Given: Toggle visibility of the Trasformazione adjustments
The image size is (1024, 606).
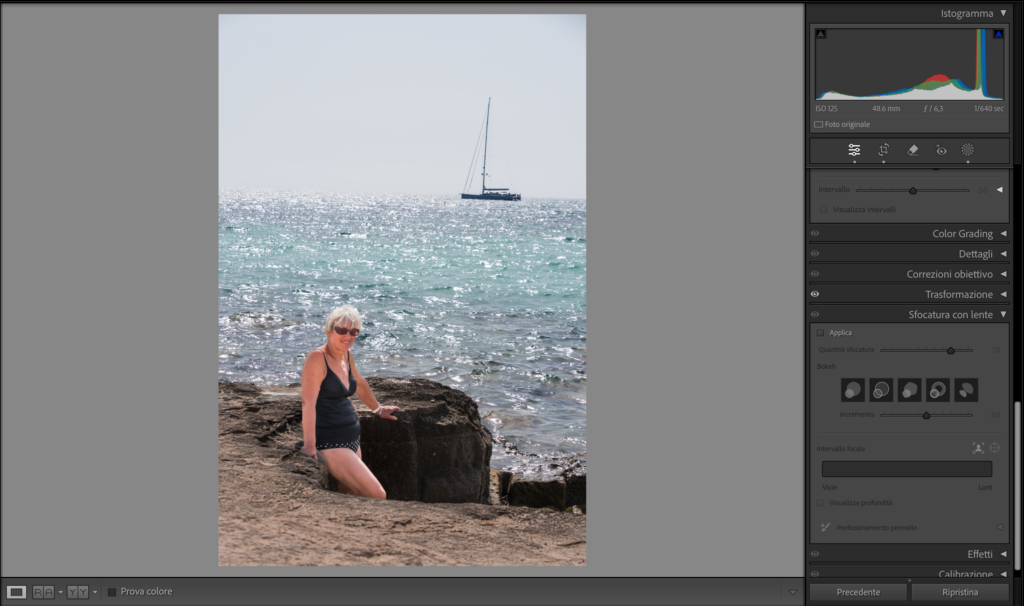Looking at the screenshot, I should (x=814, y=294).
